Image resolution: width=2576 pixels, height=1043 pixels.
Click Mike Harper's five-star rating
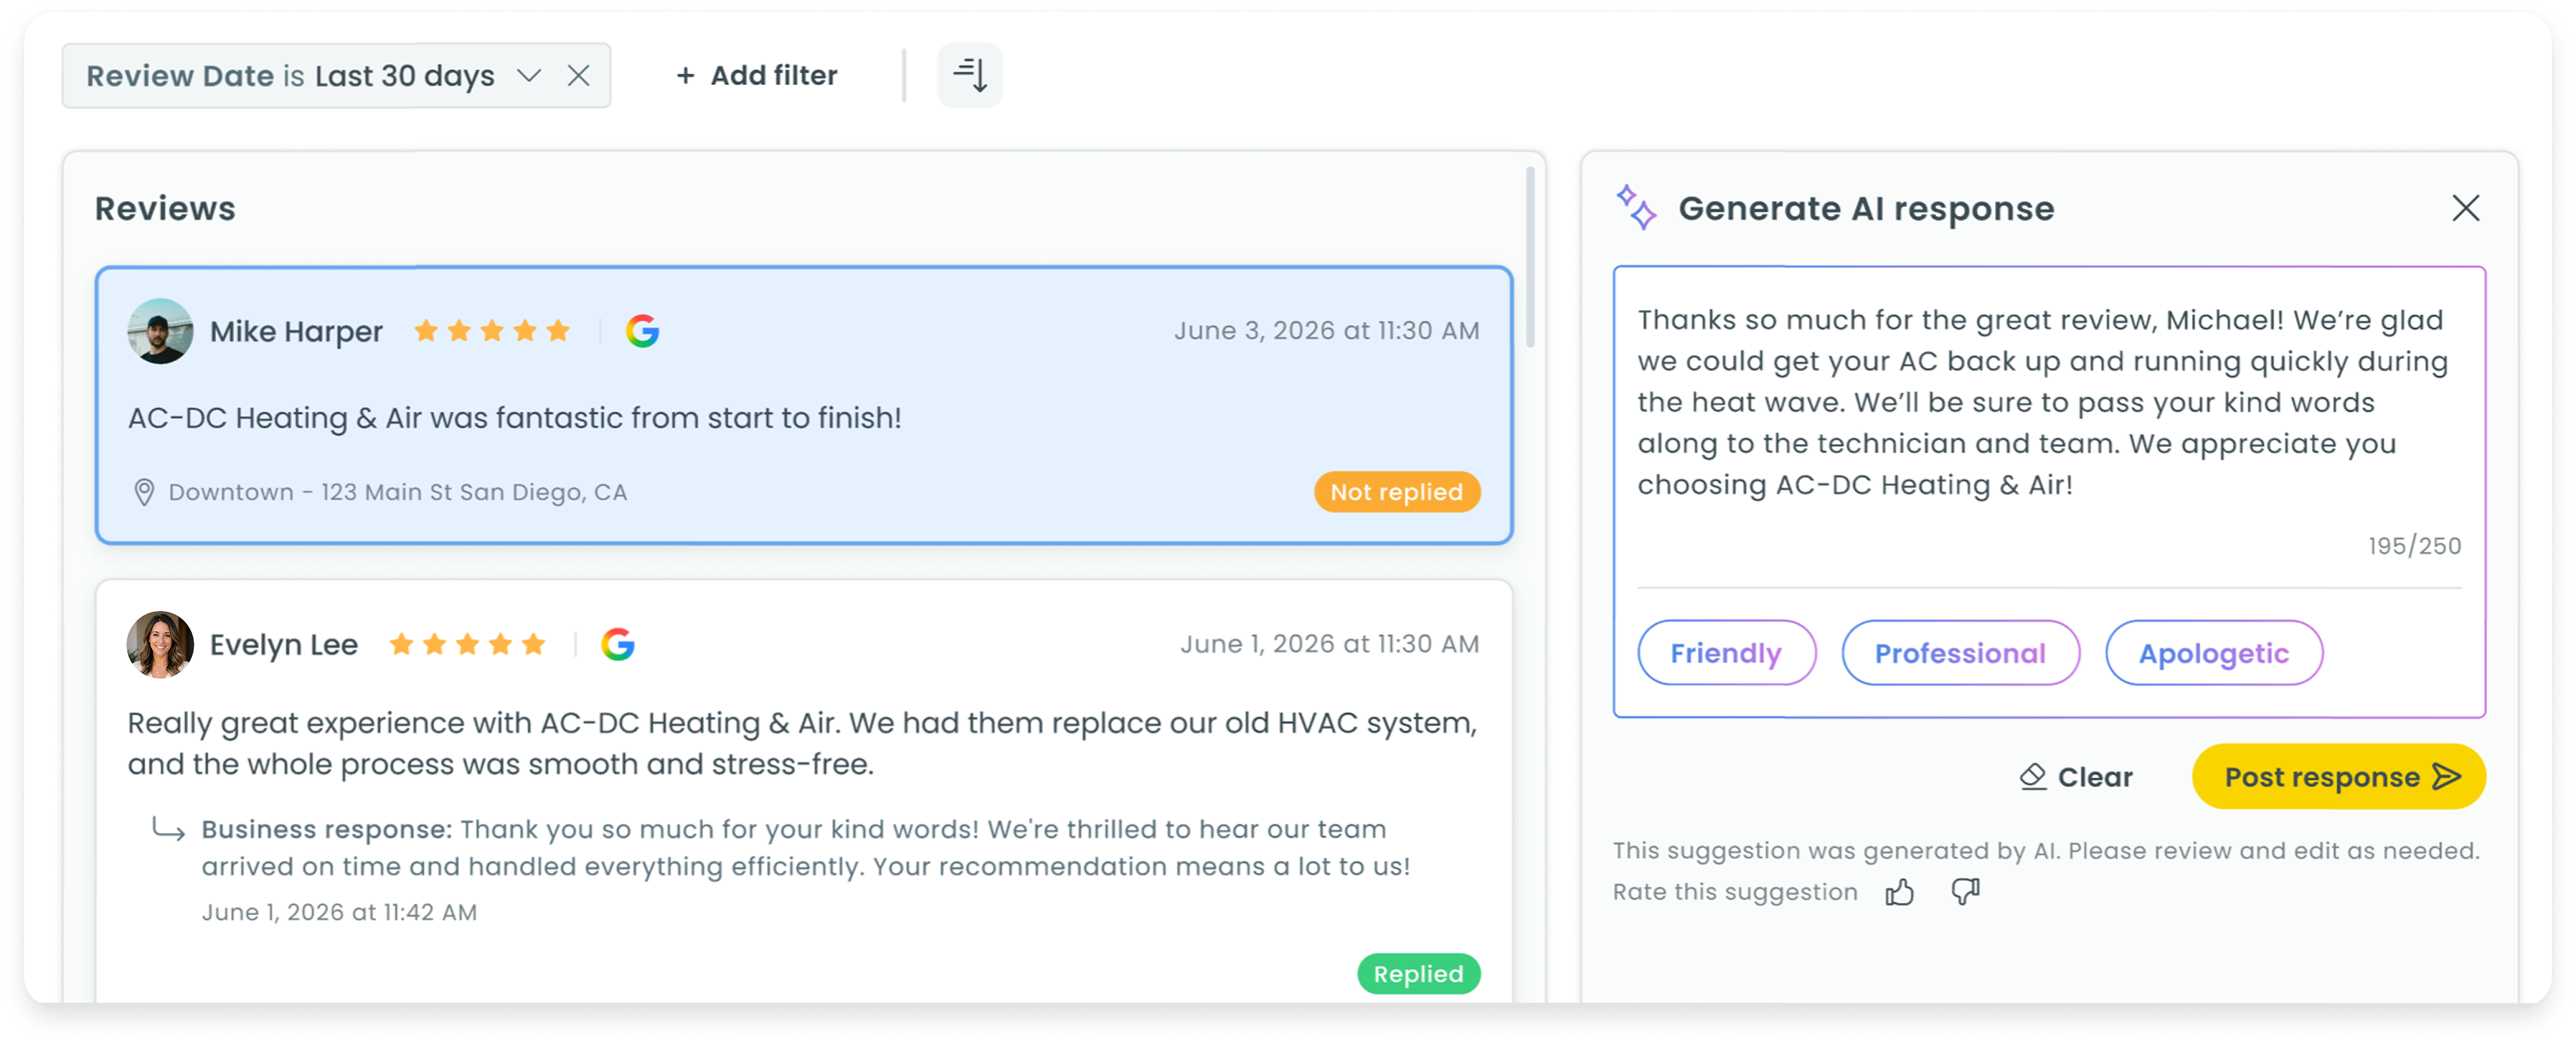coord(492,331)
